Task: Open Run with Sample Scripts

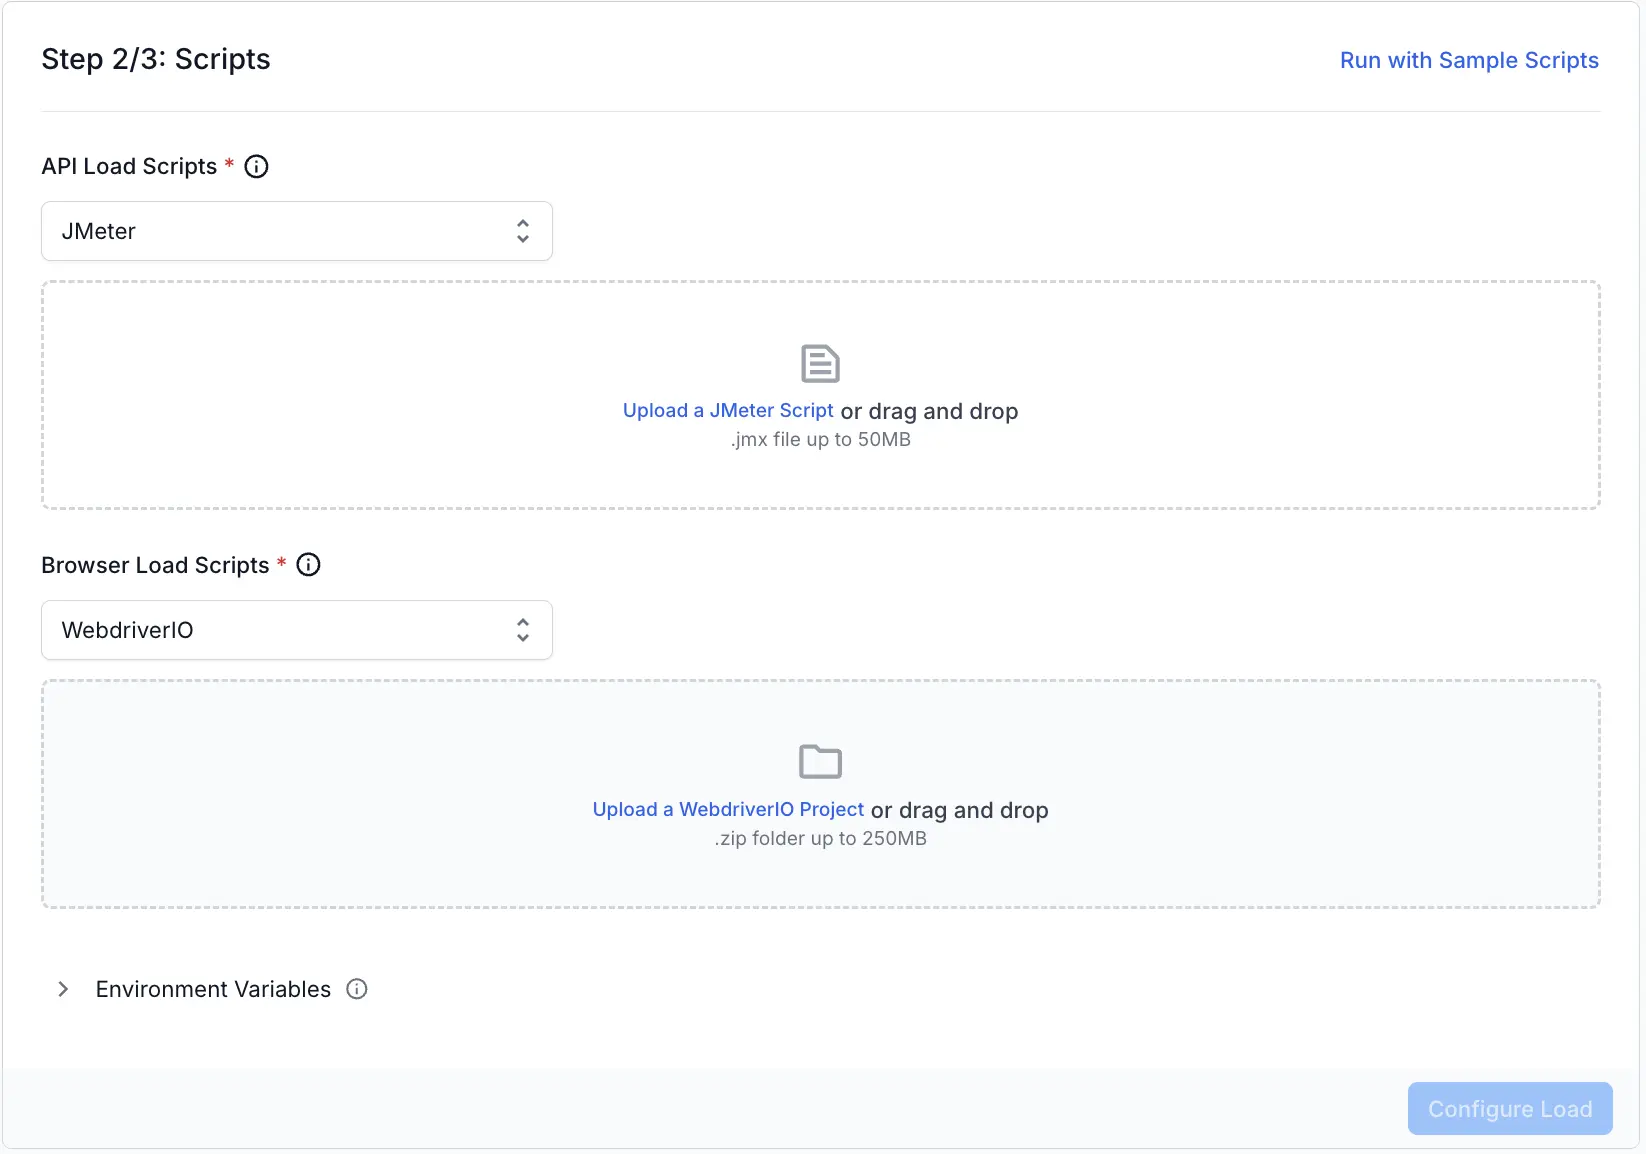Action: pos(1468,60)
